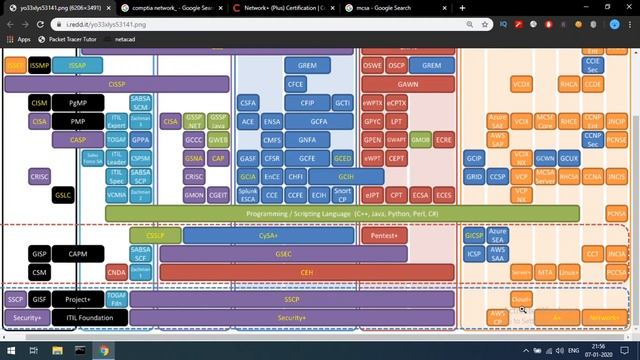Open the Windows Start menu
Viewport: 640px width, 360px height.
pos(11,350)
